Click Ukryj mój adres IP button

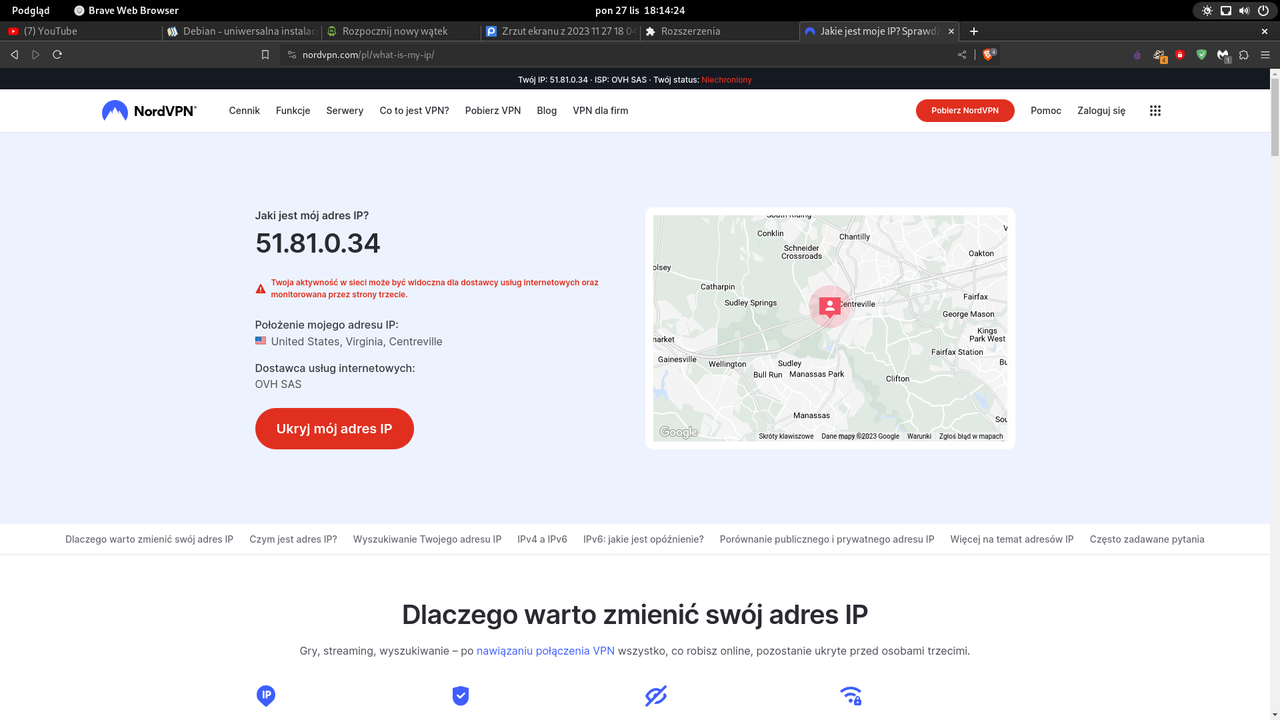click(x=334, y=428)
